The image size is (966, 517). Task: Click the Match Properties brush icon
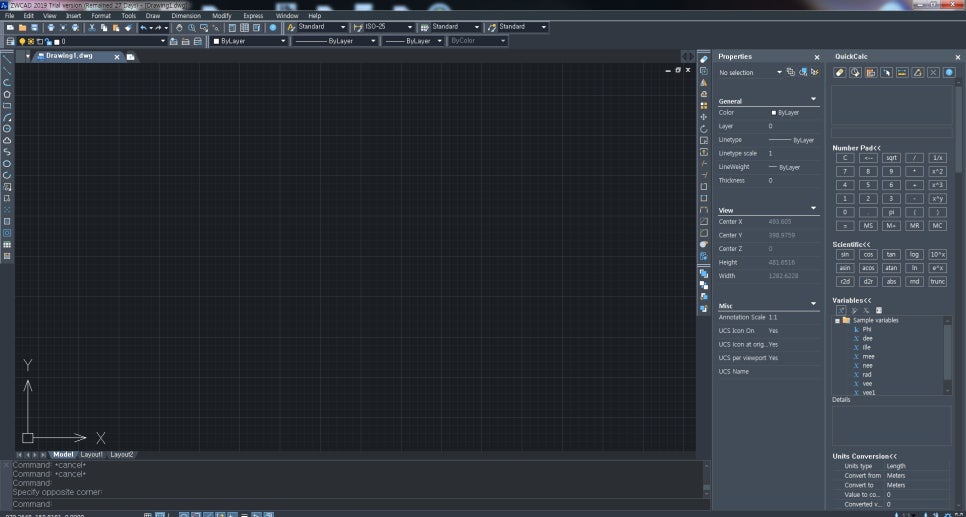[x=128, y=28]
